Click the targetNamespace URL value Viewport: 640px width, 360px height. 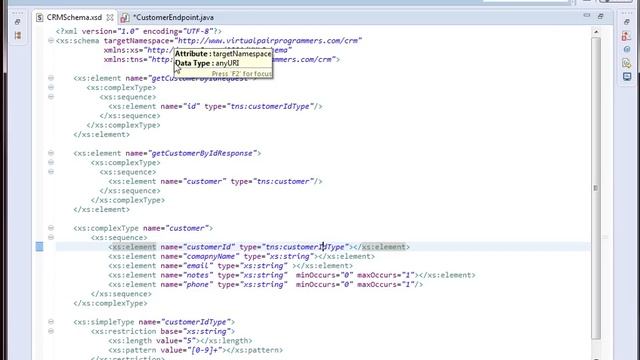268,41
